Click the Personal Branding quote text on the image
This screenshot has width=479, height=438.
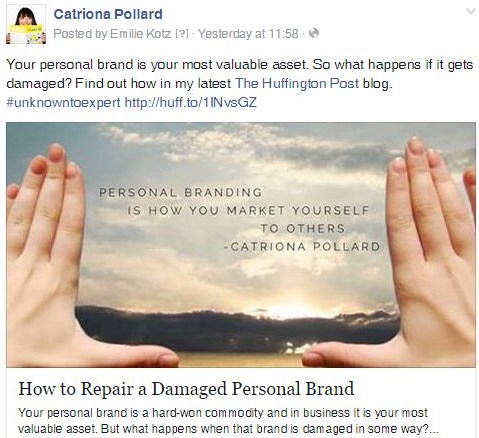(234, 210)
